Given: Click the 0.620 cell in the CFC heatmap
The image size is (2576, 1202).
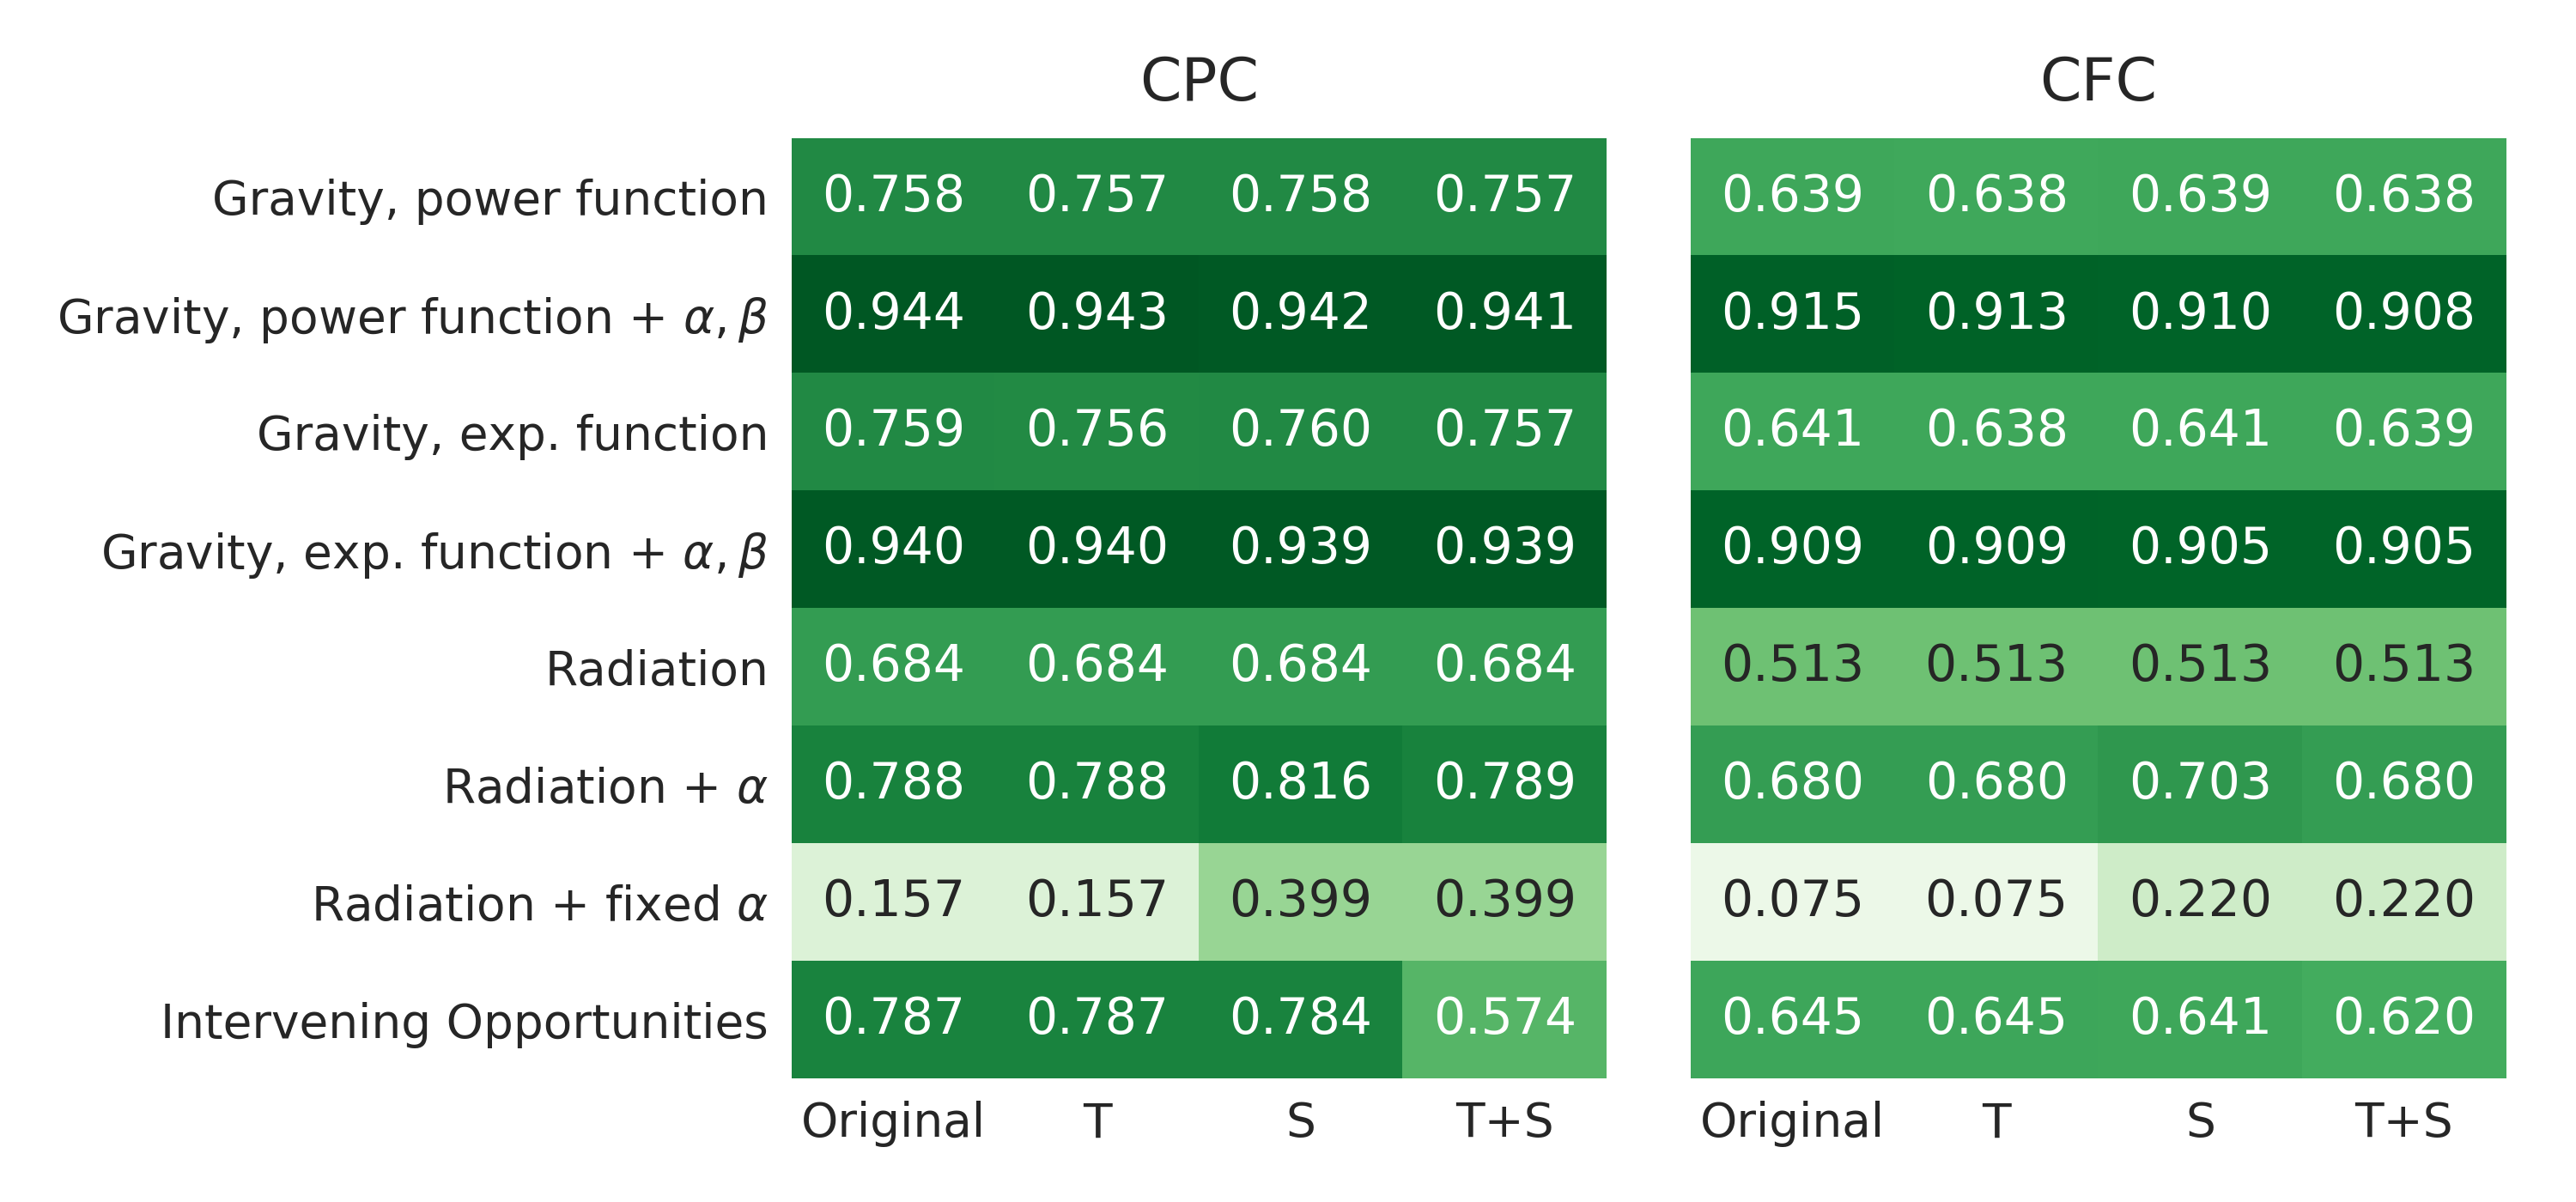Looking at the screenshot, I should pos(2403,1017).
